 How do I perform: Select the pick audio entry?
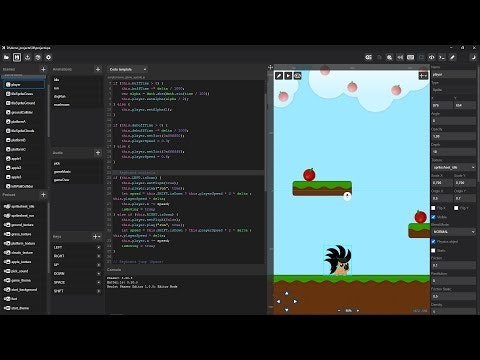(x=77, y=164)
